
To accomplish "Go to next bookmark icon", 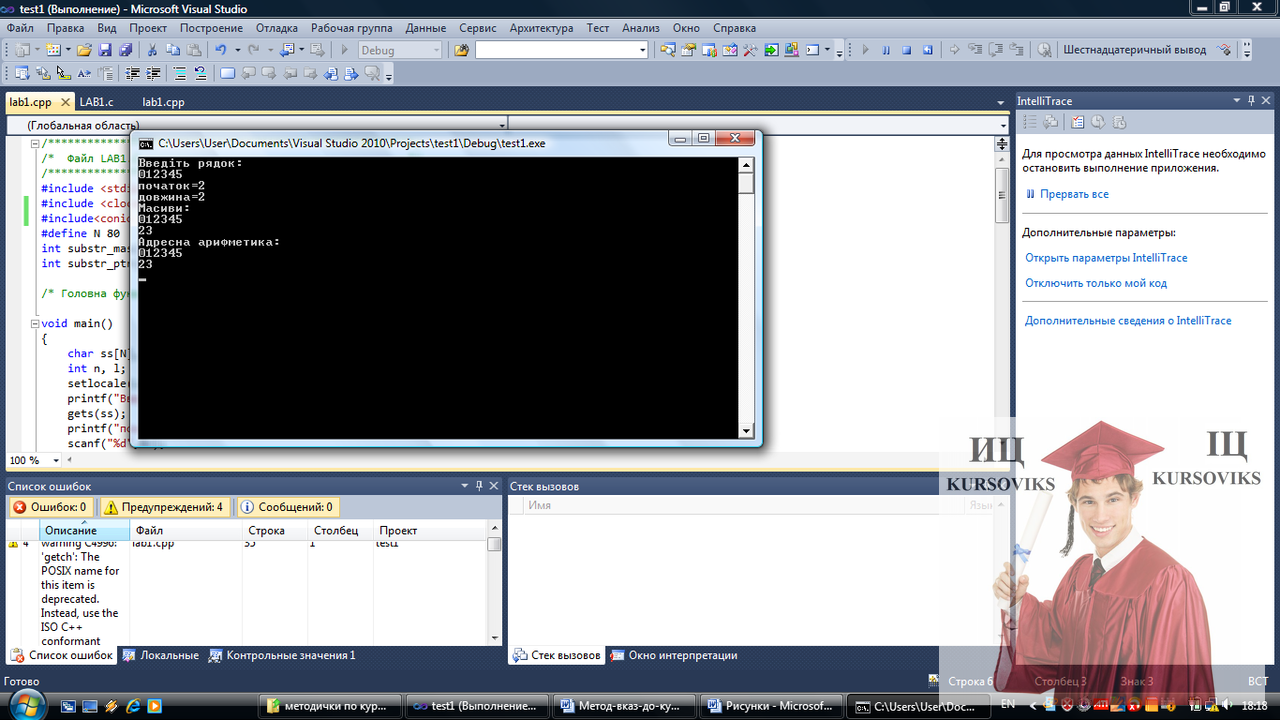I will coord(269,73).
